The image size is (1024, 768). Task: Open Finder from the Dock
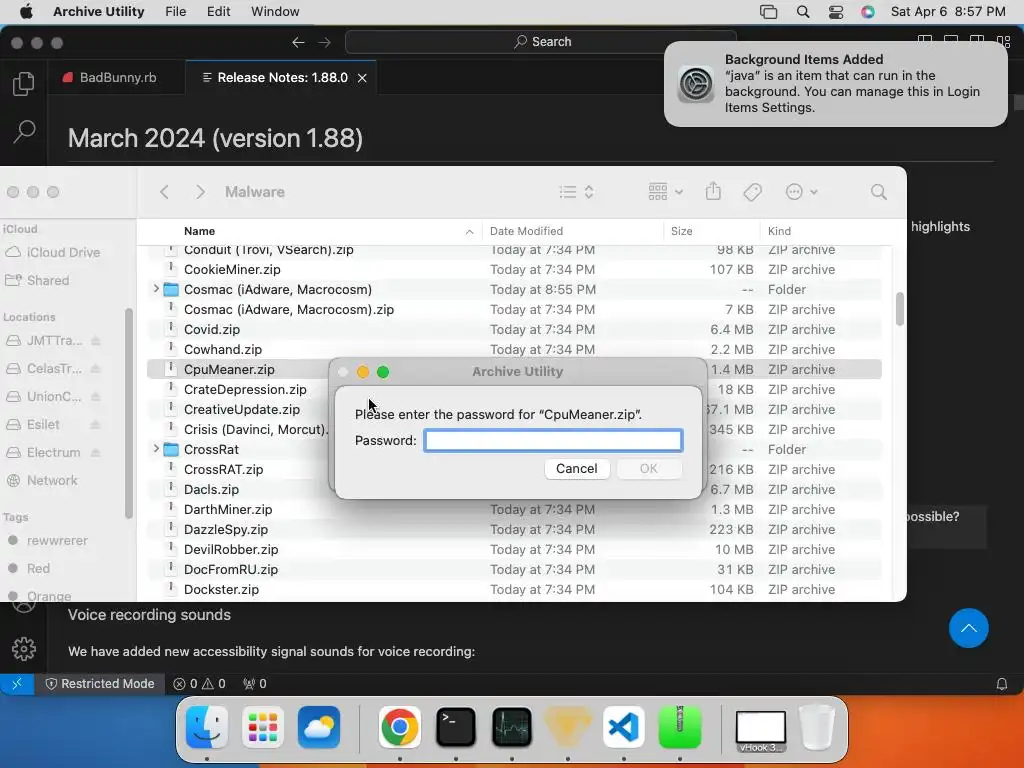207,727
